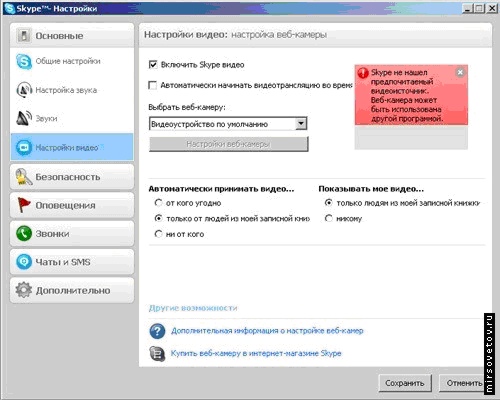Click the padlock icon beside Безопасность

click(24, 177)
